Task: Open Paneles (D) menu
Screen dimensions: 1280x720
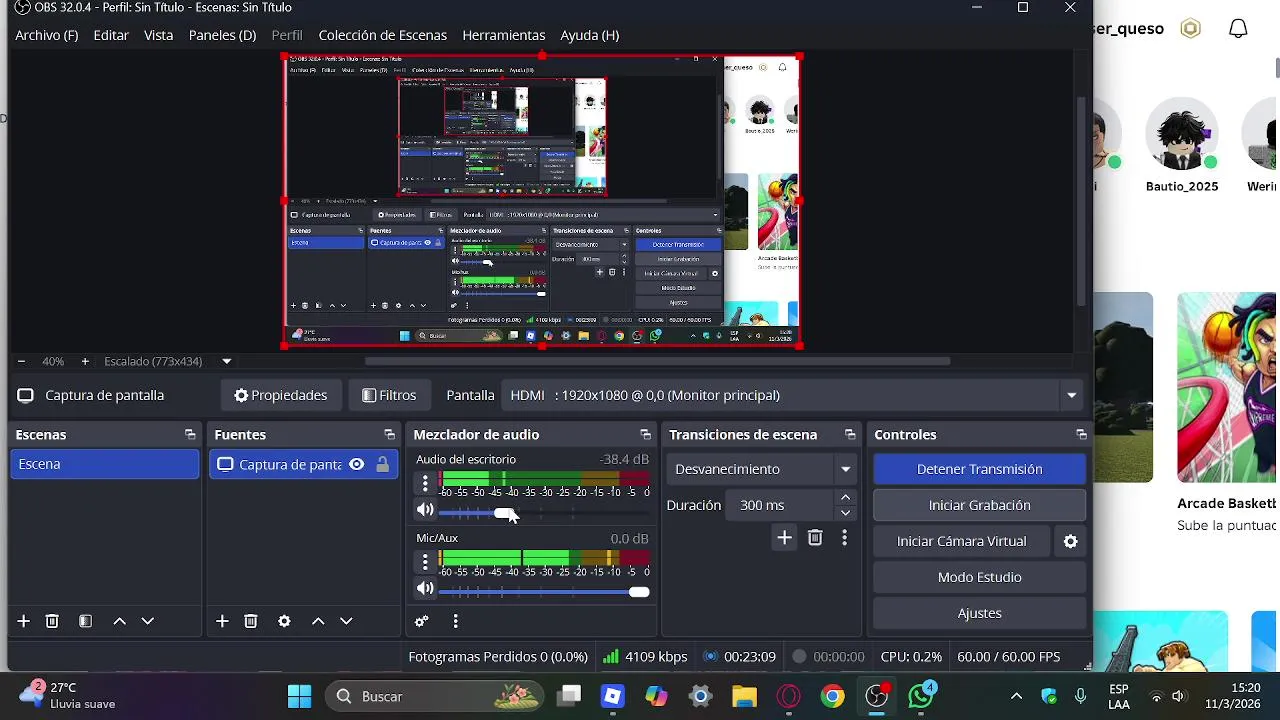Action: pyautogui.click(x=222, y=35)
